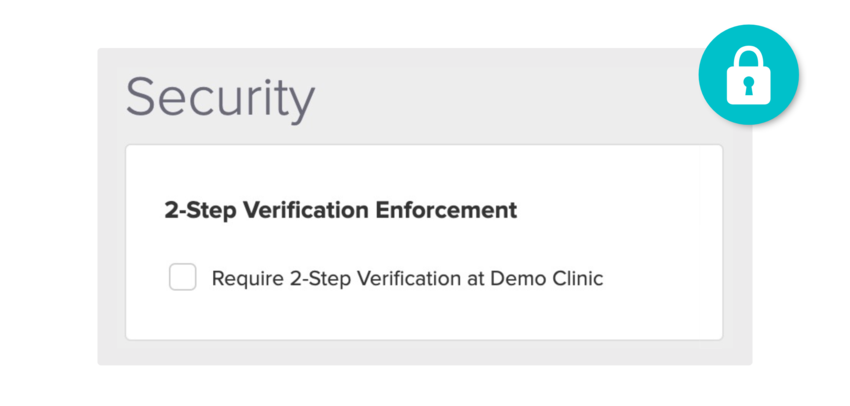Select the 2-Step Verification Enforcement title
This screenshot has height=406, width=850.
pos(340,210)
